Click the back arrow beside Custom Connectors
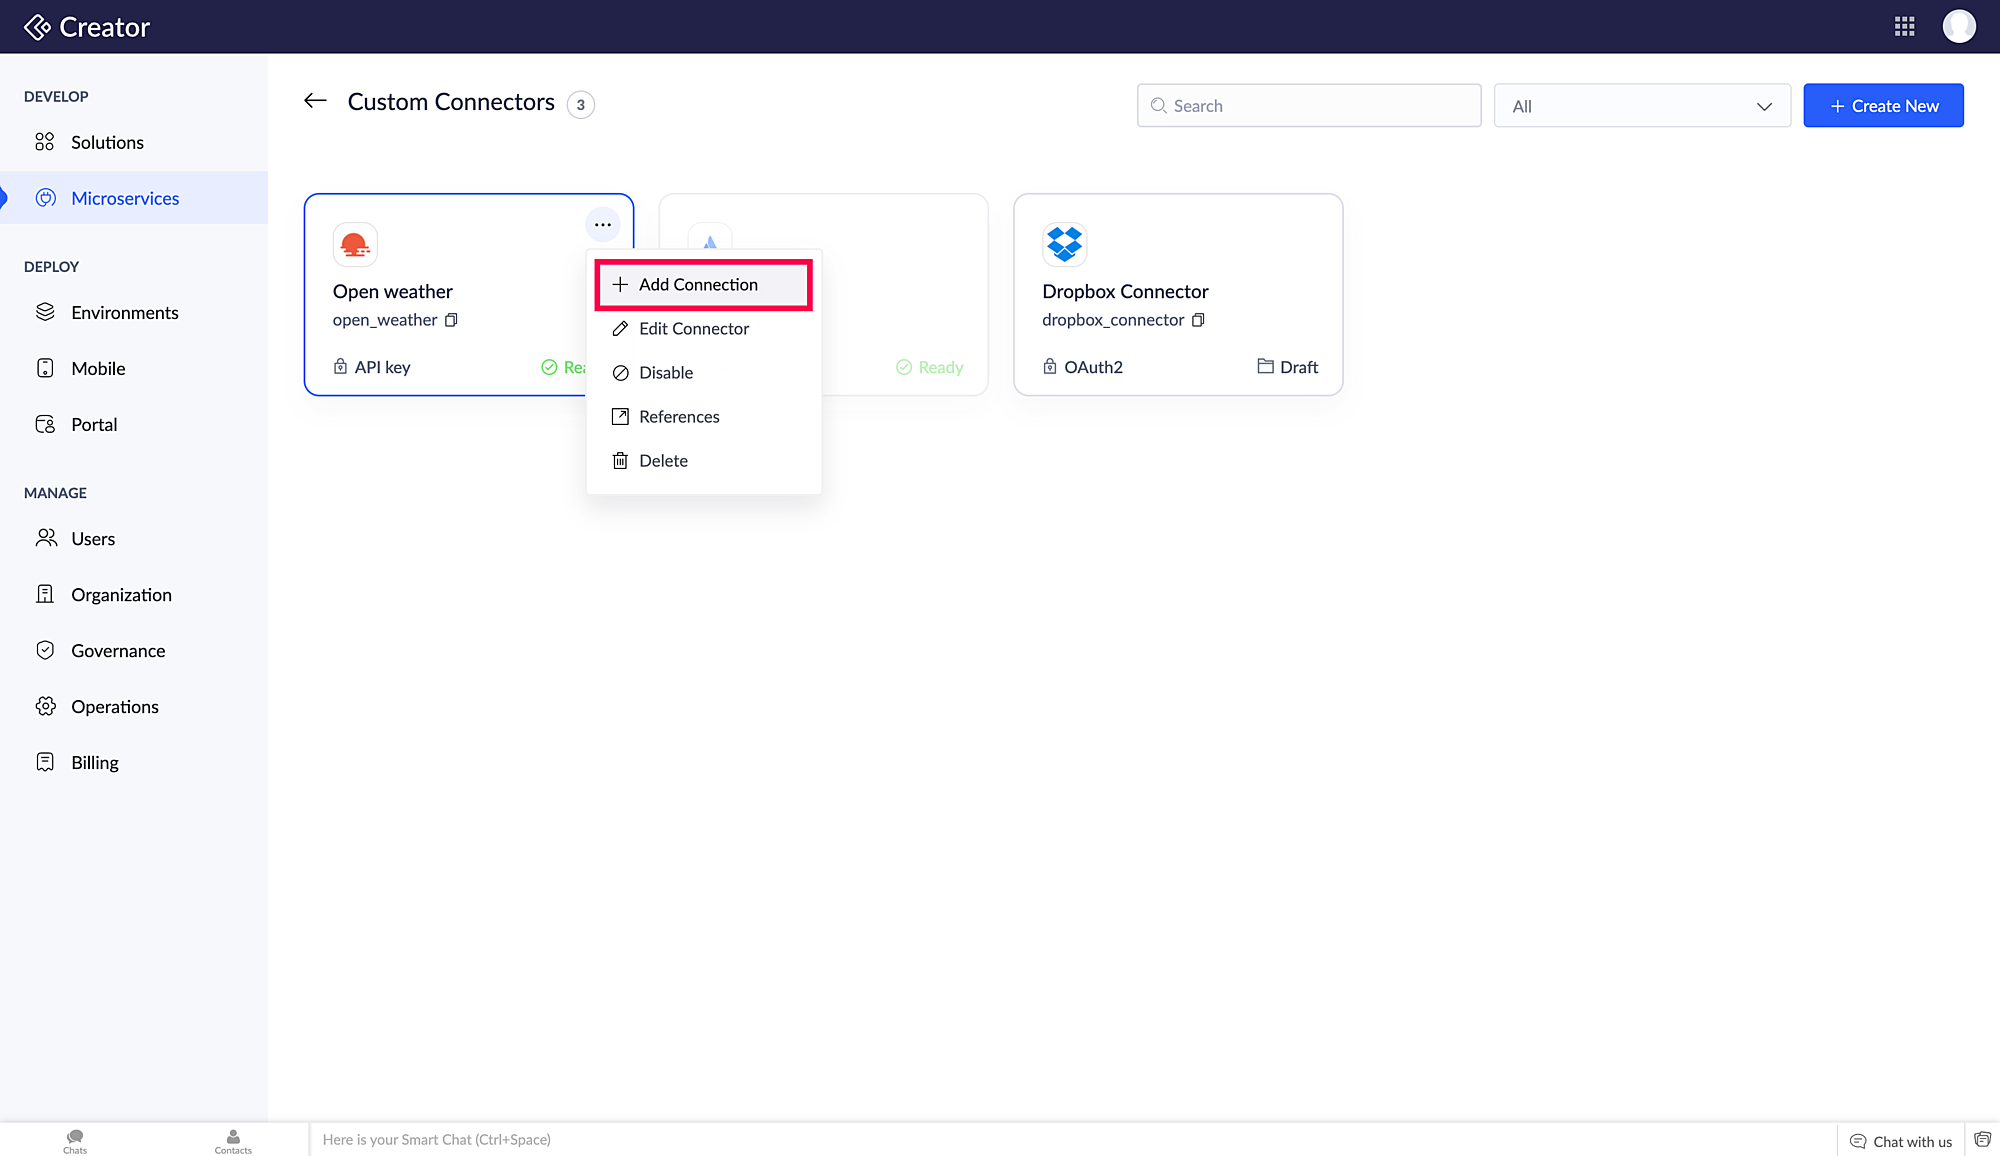Image resolution: width=2000 pixels, height=1156 pixels. tap(315, 100)
